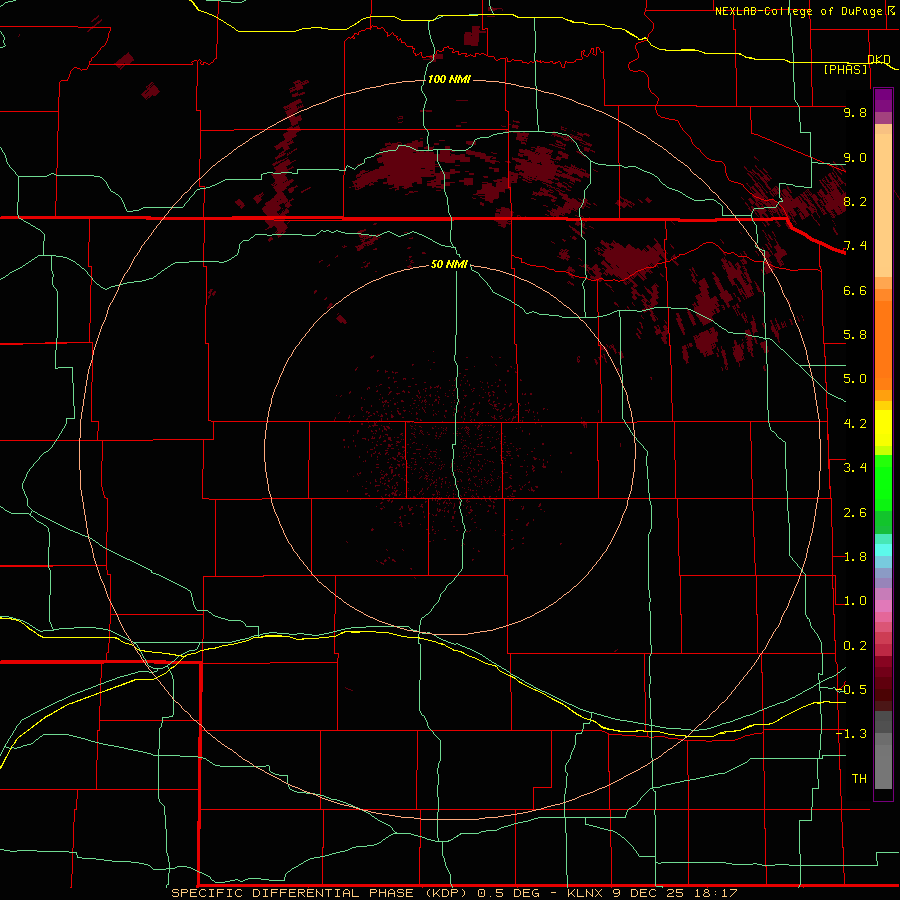Click the 5.0 value on the color scale

click(x=855, y=379)
